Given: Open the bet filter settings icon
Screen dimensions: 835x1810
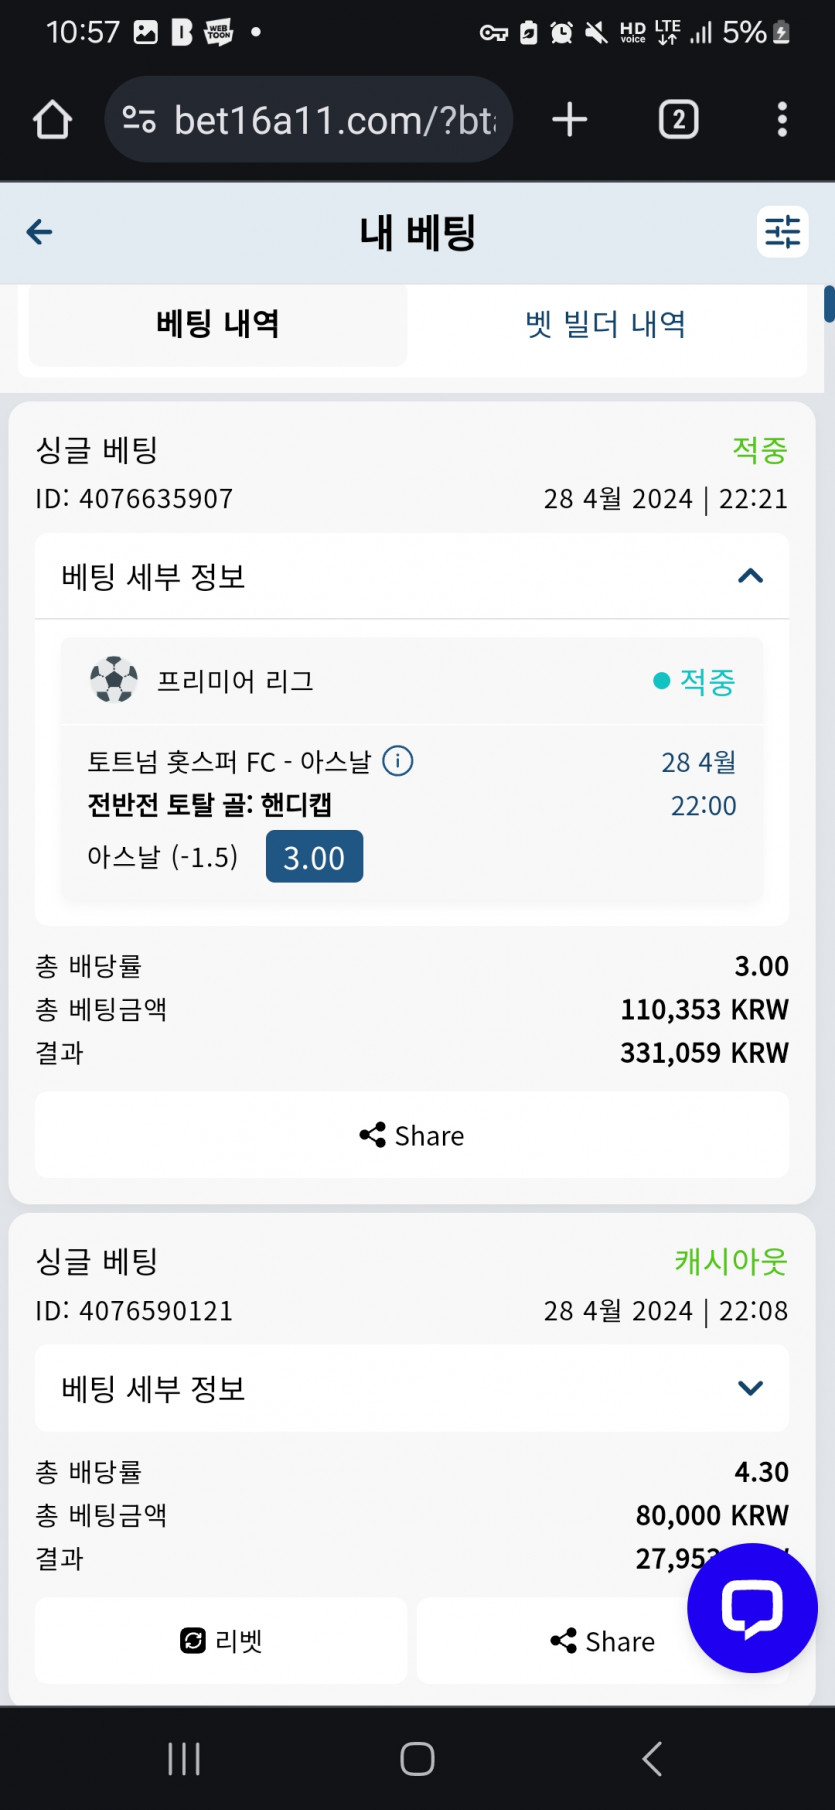Looking at the screenshot, I should (782, 232).
